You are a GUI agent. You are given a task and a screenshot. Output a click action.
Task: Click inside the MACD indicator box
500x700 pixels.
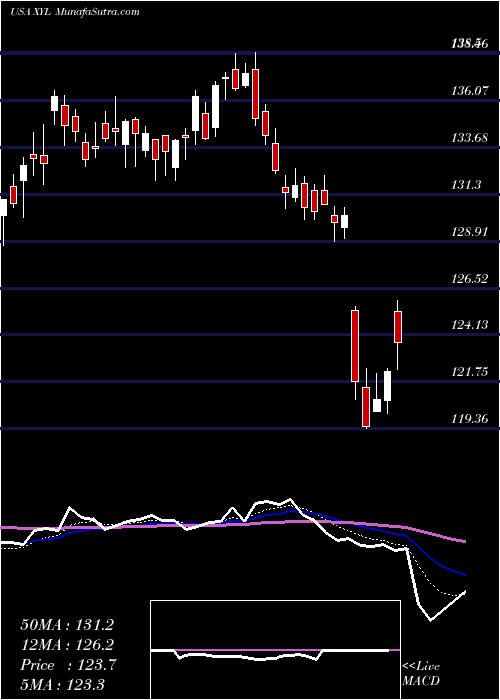coord(275,650)
